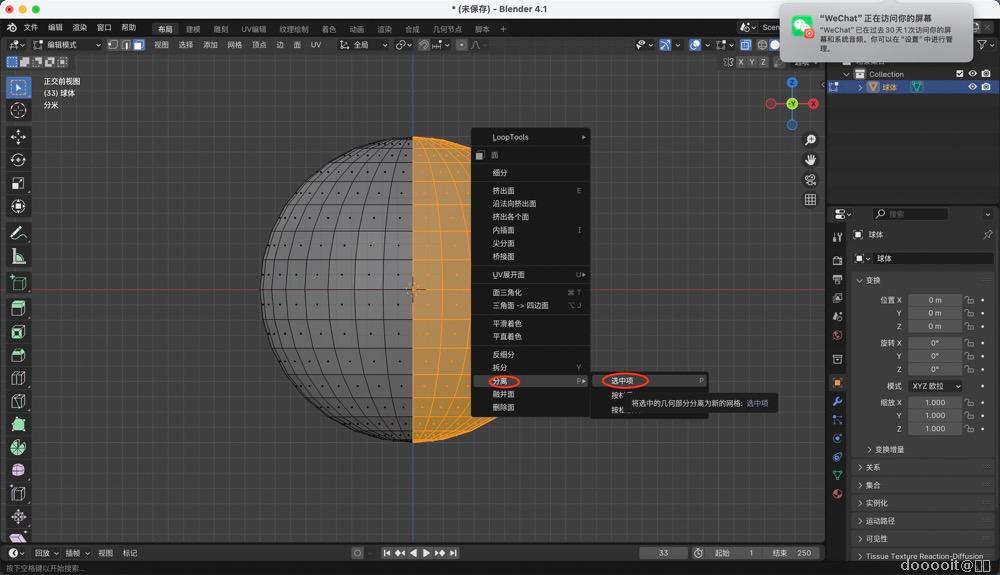Expand the 变换增量 section
This screenshot has height=575, width=1000.
[x=889, y=450]
